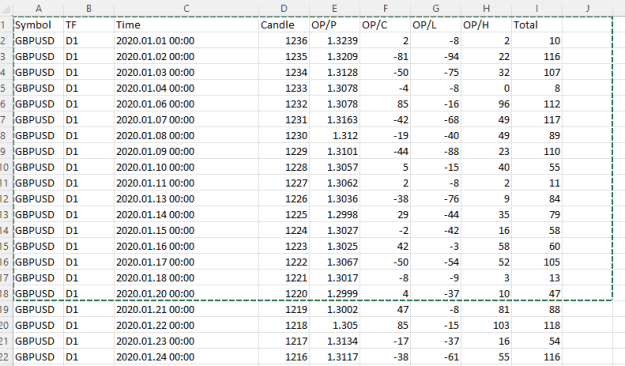Click the Total header cell

(537, 25)
